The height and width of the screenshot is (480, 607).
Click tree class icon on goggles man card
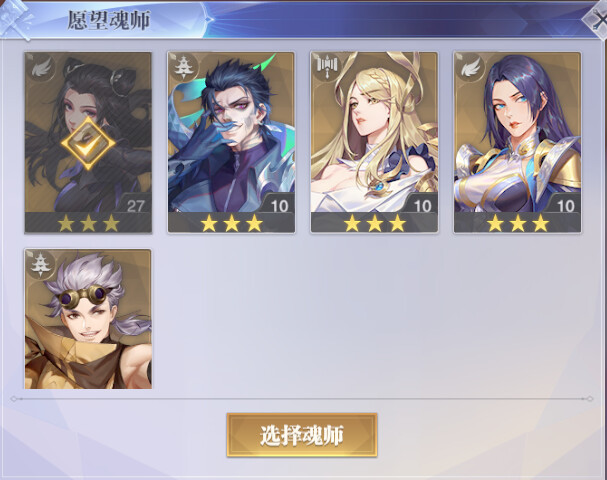click(41, 264)
